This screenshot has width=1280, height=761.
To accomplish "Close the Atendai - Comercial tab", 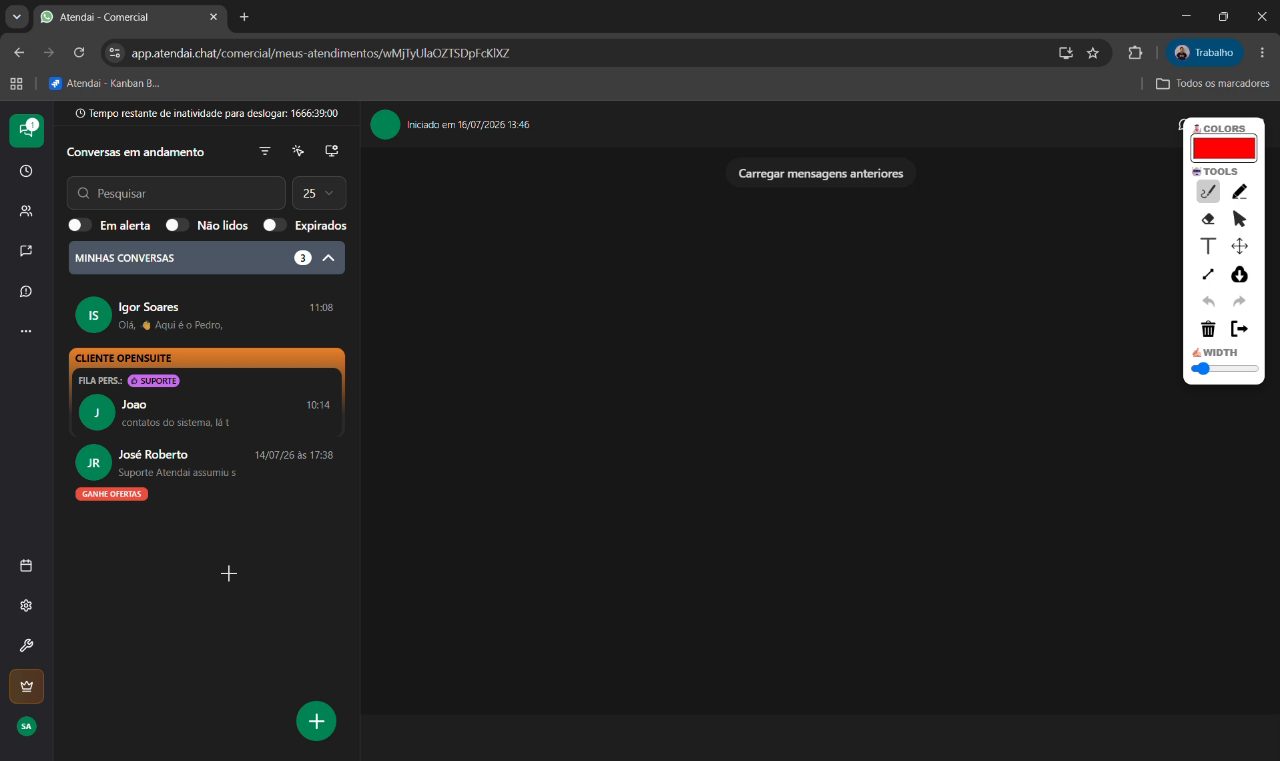I will pyautogui.click(x=214, y=17).
